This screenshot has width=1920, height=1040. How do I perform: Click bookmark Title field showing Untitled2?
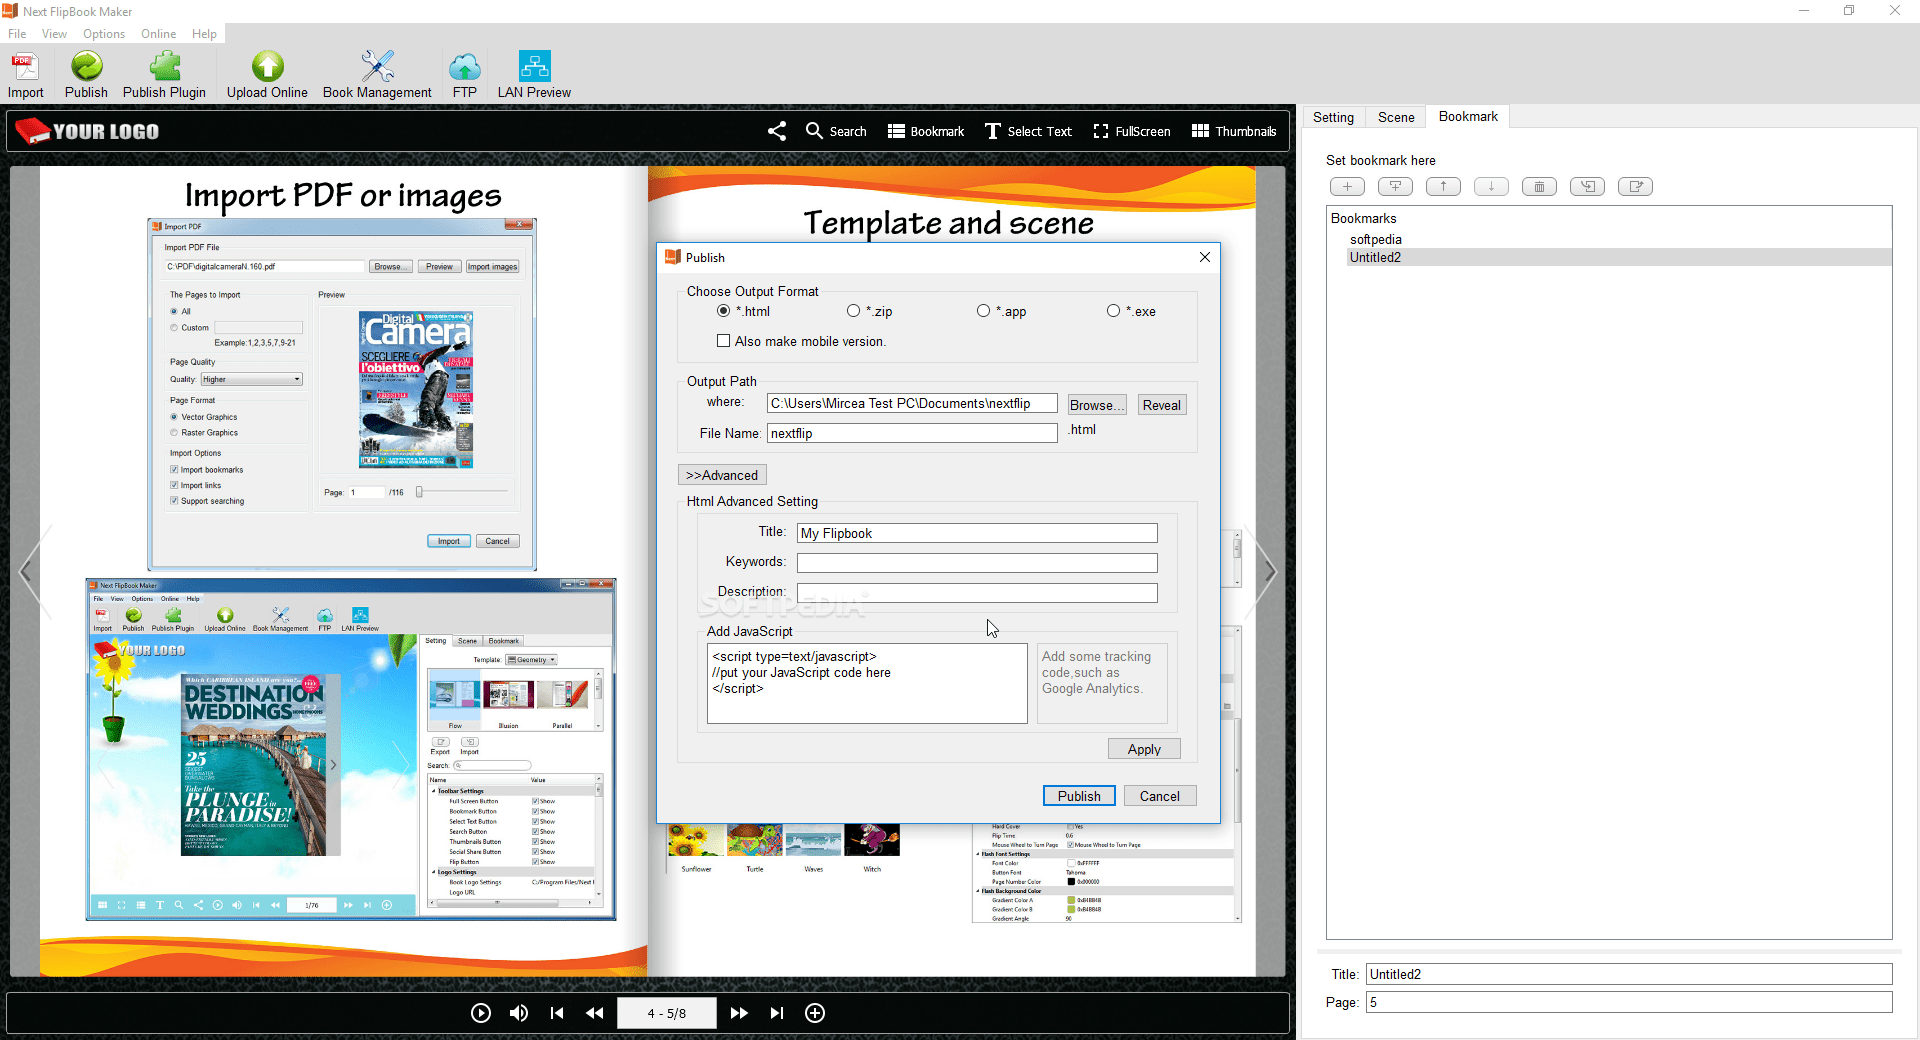(x=1629, y=974)
